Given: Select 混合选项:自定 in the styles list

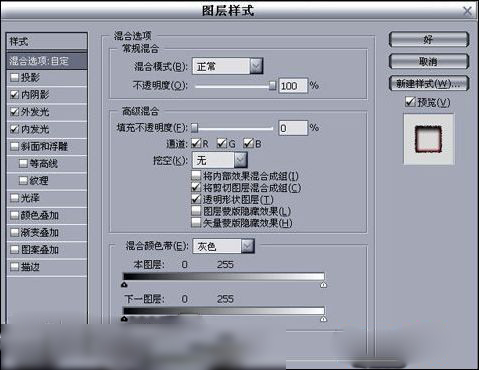Looking at the screenshot, I should coord(47,61).
